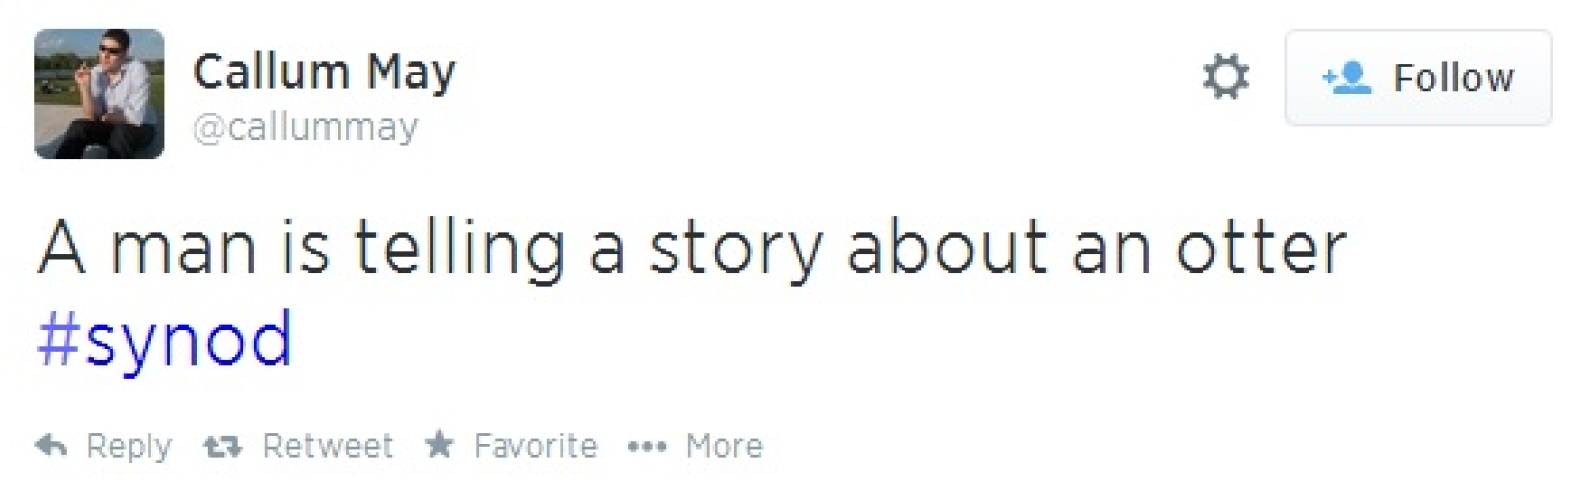Open the #synod hashtag link
Image resolution: width=1572 pixels, height=482 pixels.
click(x=165, y=339)
